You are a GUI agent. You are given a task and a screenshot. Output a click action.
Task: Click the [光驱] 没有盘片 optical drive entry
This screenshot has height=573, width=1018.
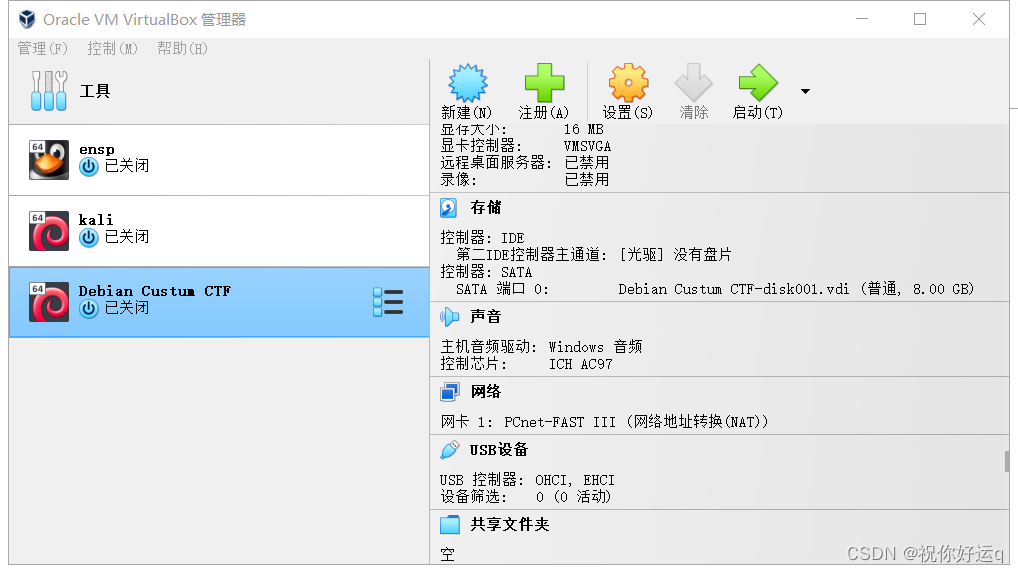pyautogui.click(x=675, y=254)
